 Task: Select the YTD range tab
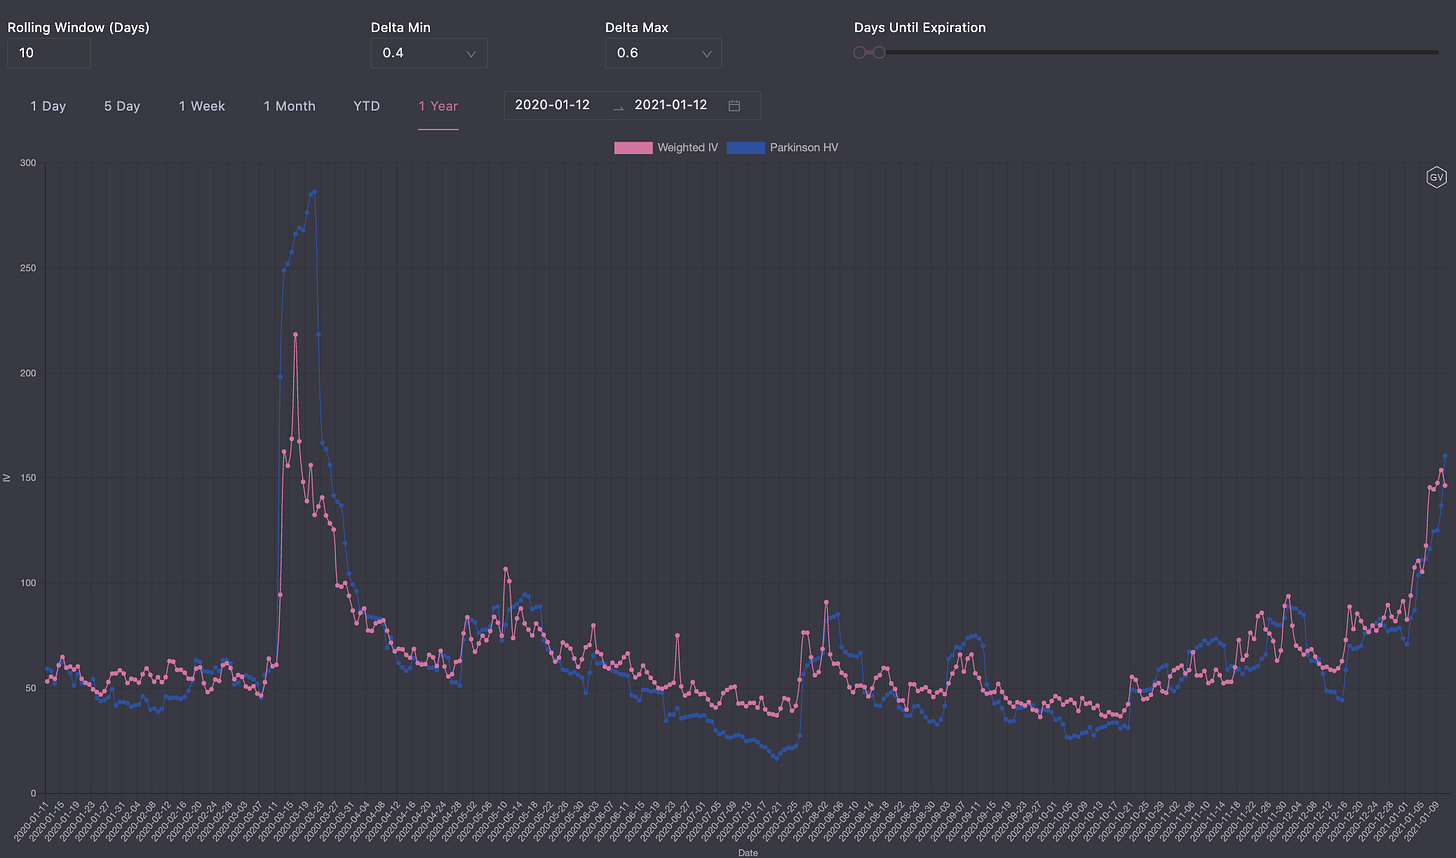(367, 106)
